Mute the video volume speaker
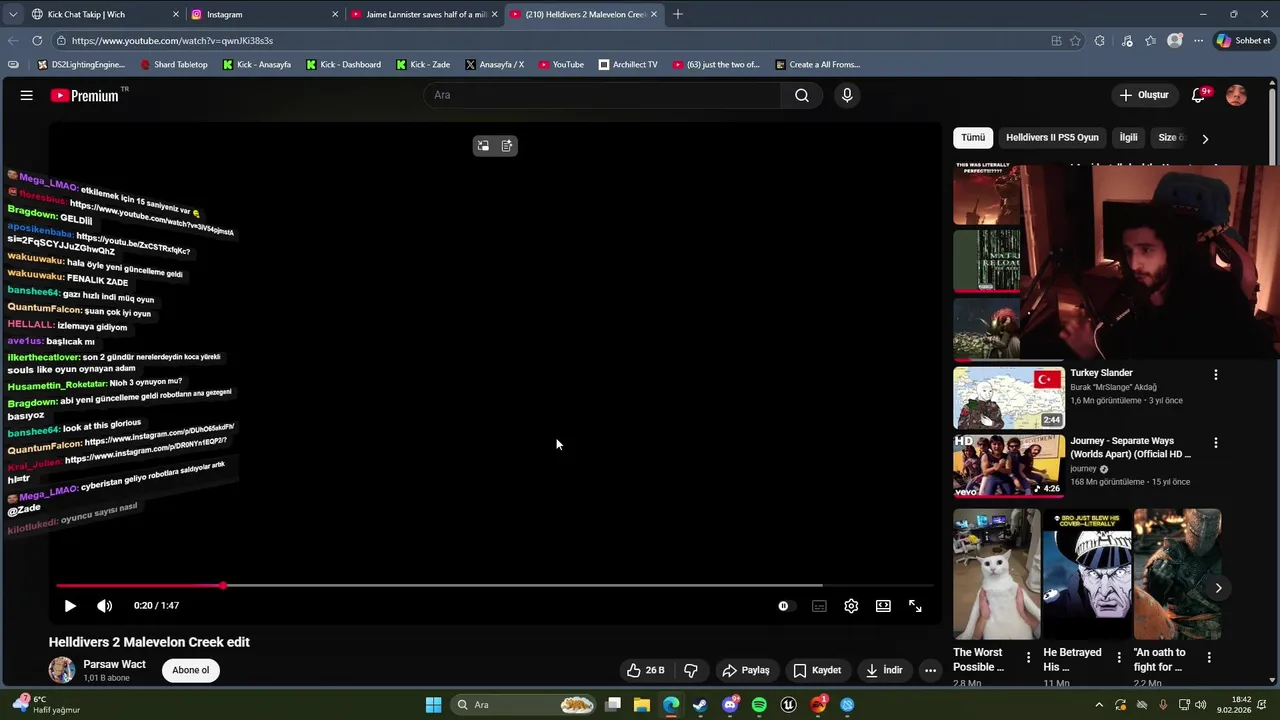The width and height of the screenshot is (1280, 720). point(104,606)
